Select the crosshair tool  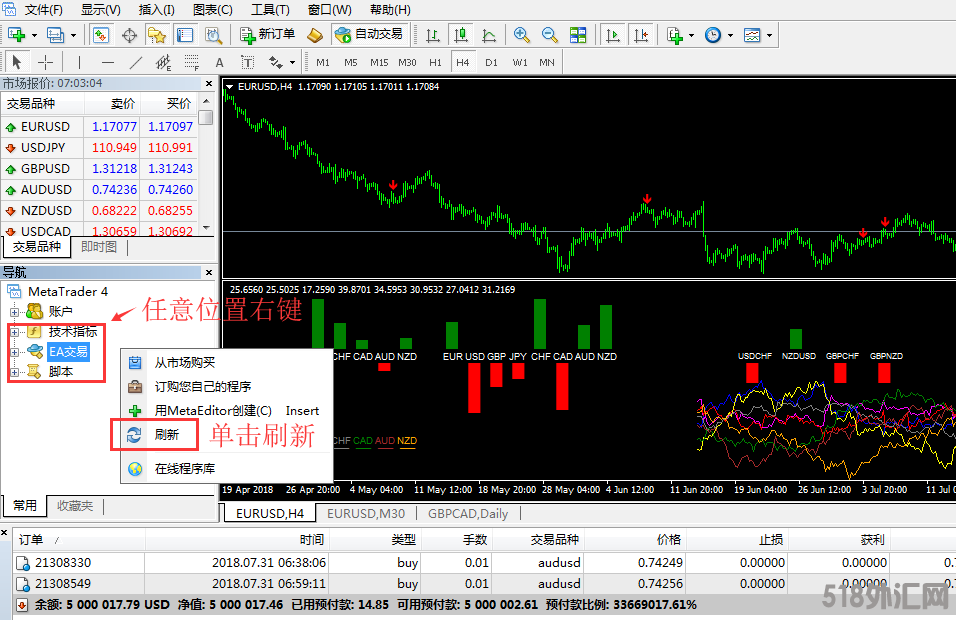[45, 62]
